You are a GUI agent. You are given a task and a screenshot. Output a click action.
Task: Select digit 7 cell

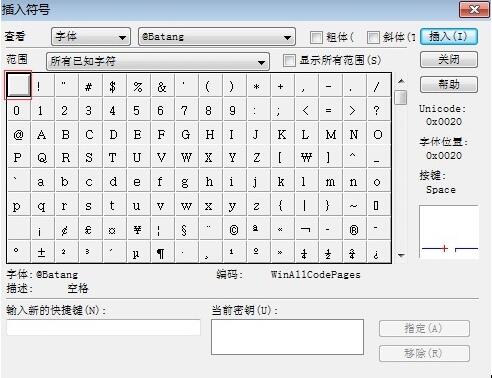pyautogui.click(x=186, y=110)
